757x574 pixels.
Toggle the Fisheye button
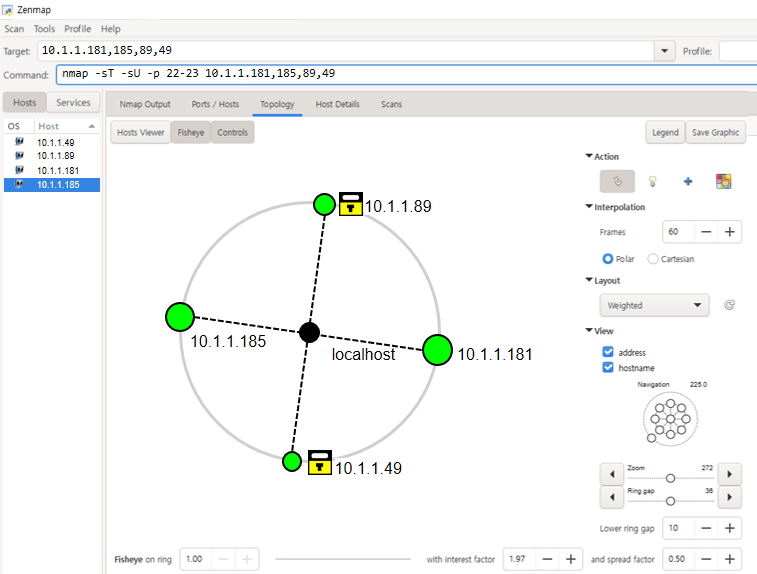coord(191,132)
